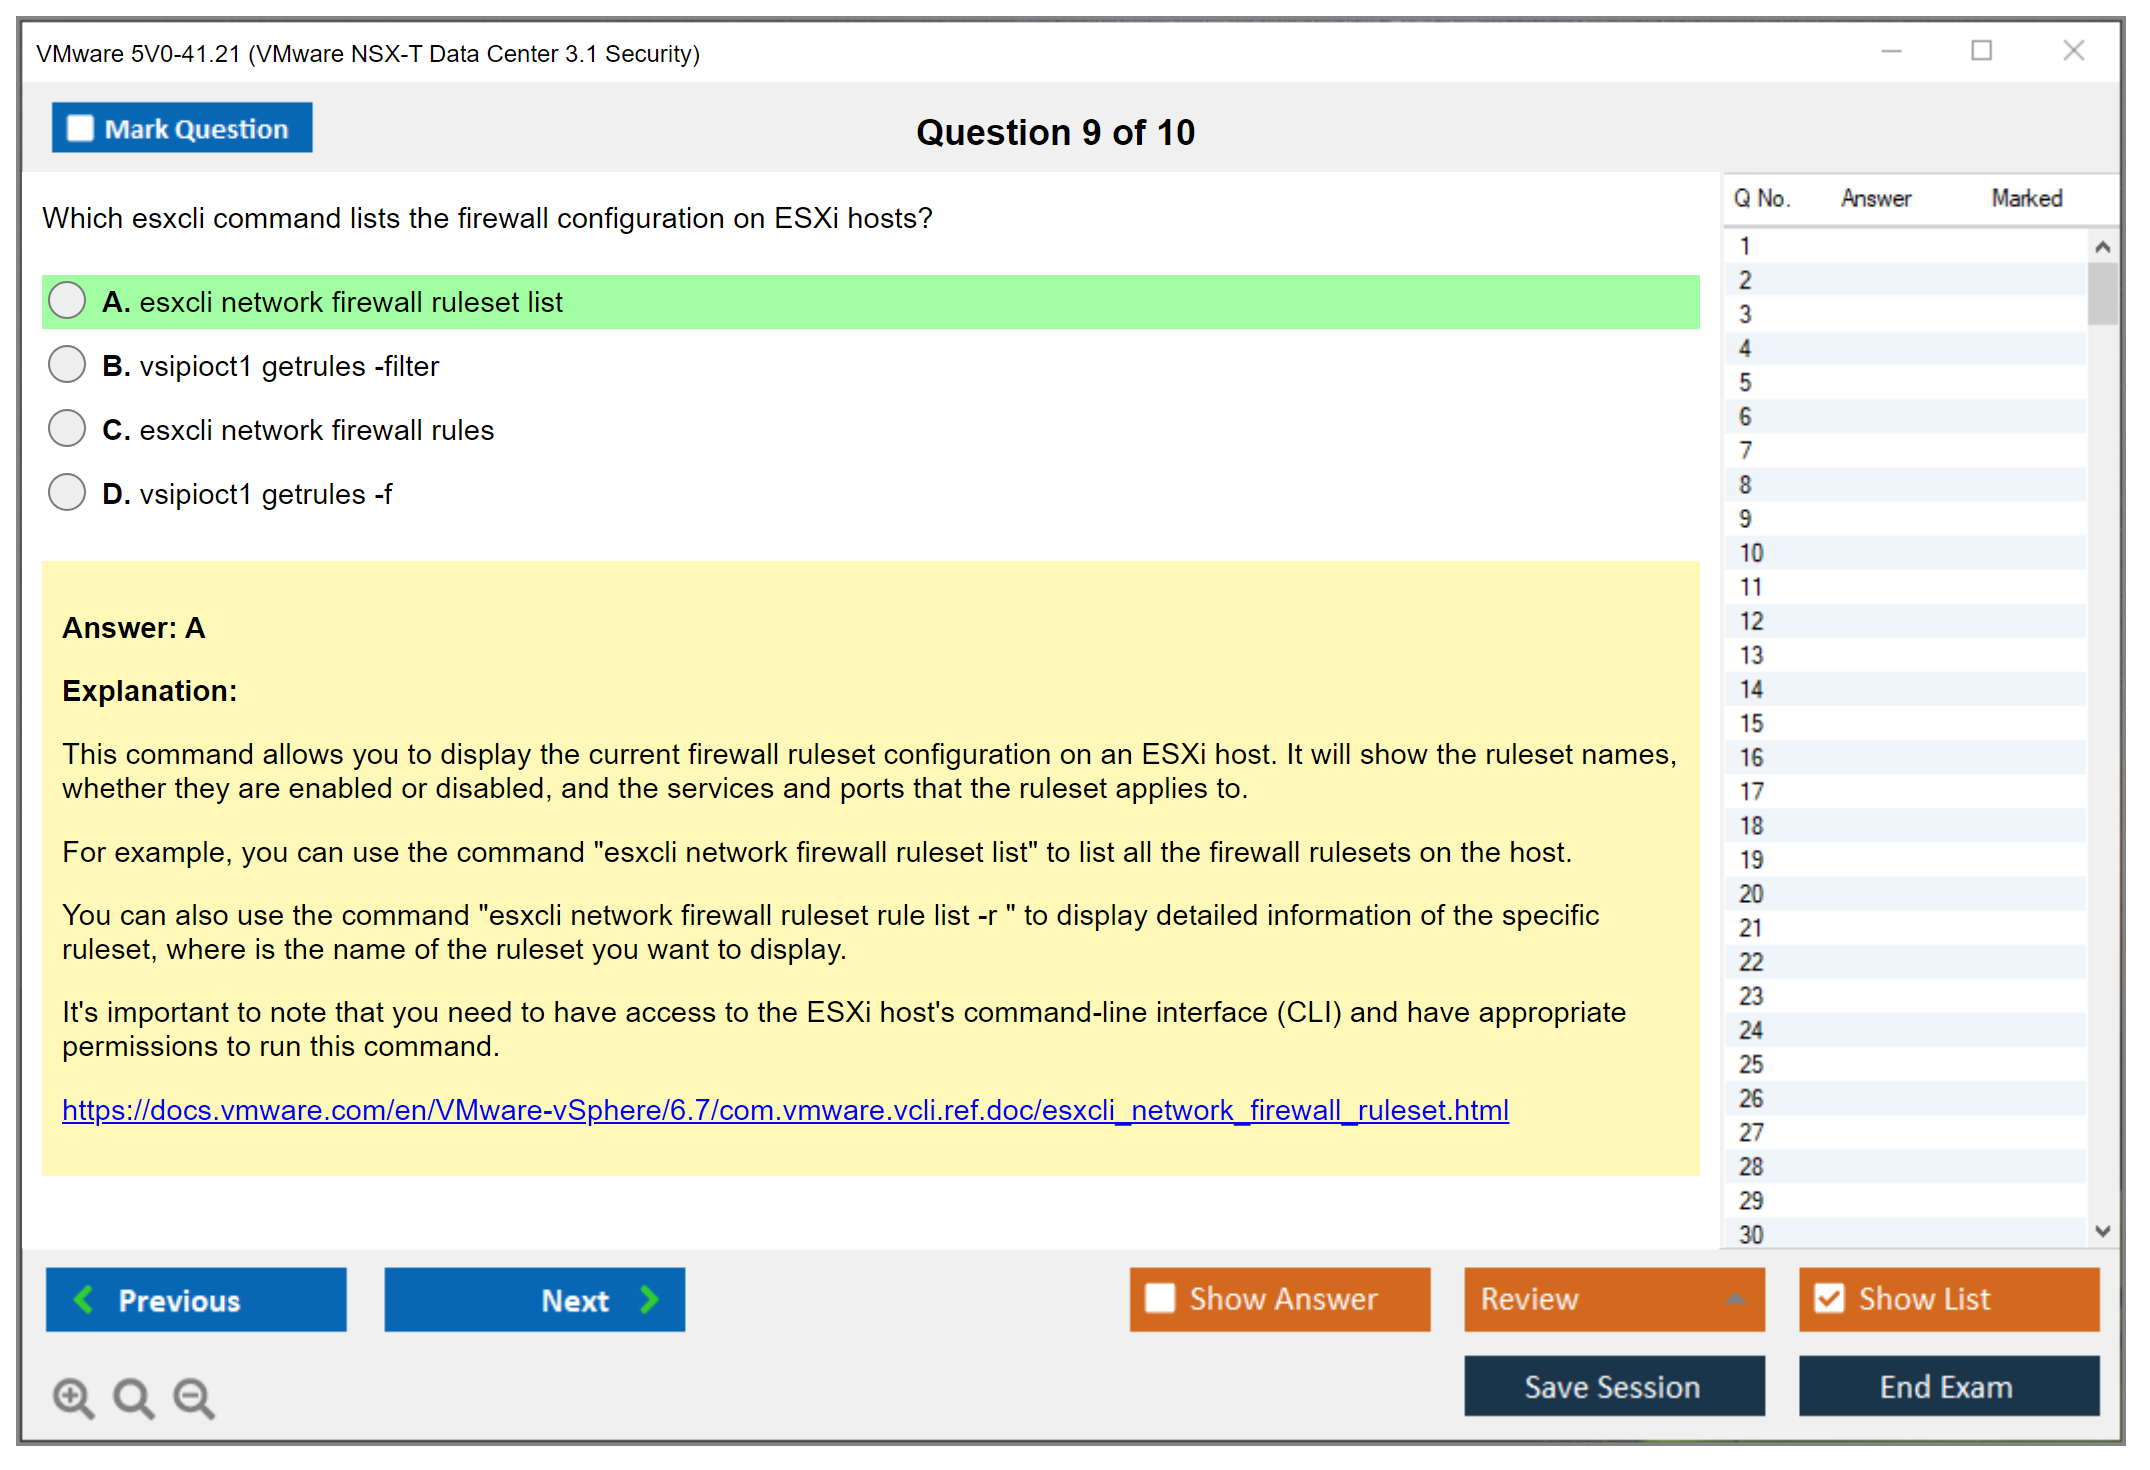Open the docs.vmware.com reference link

tap(785, 1110)
